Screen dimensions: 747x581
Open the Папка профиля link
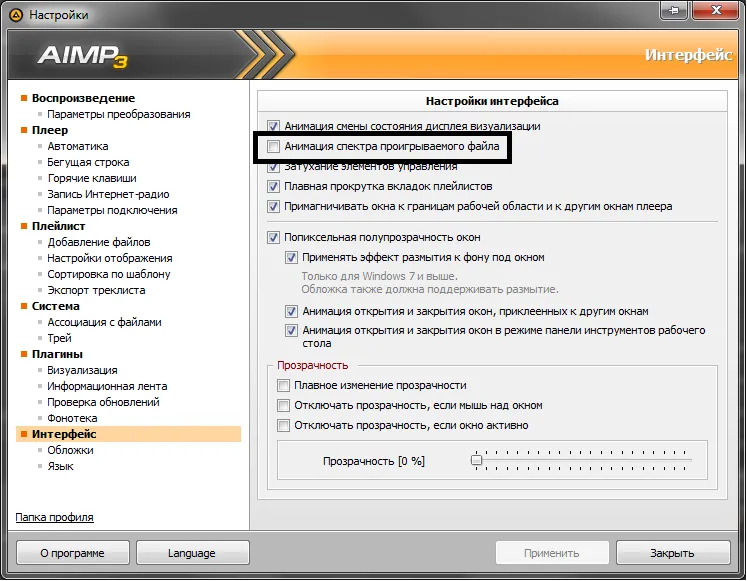[x=54, y=517]
